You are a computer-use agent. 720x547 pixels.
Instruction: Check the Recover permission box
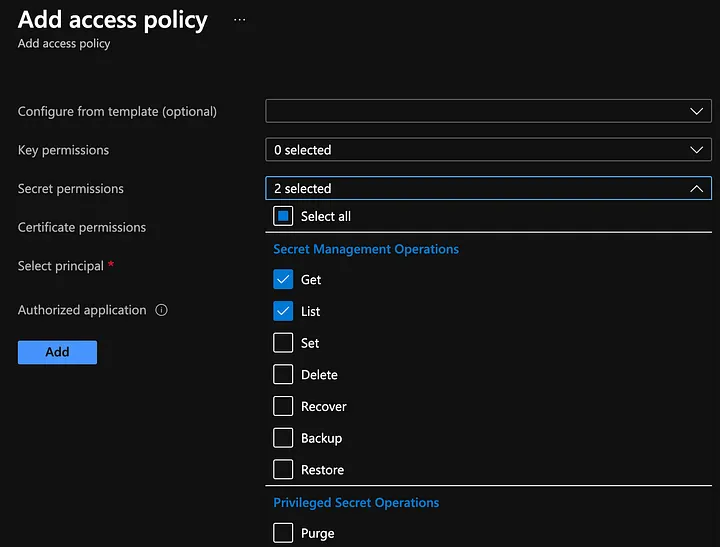tap(283, 406)
